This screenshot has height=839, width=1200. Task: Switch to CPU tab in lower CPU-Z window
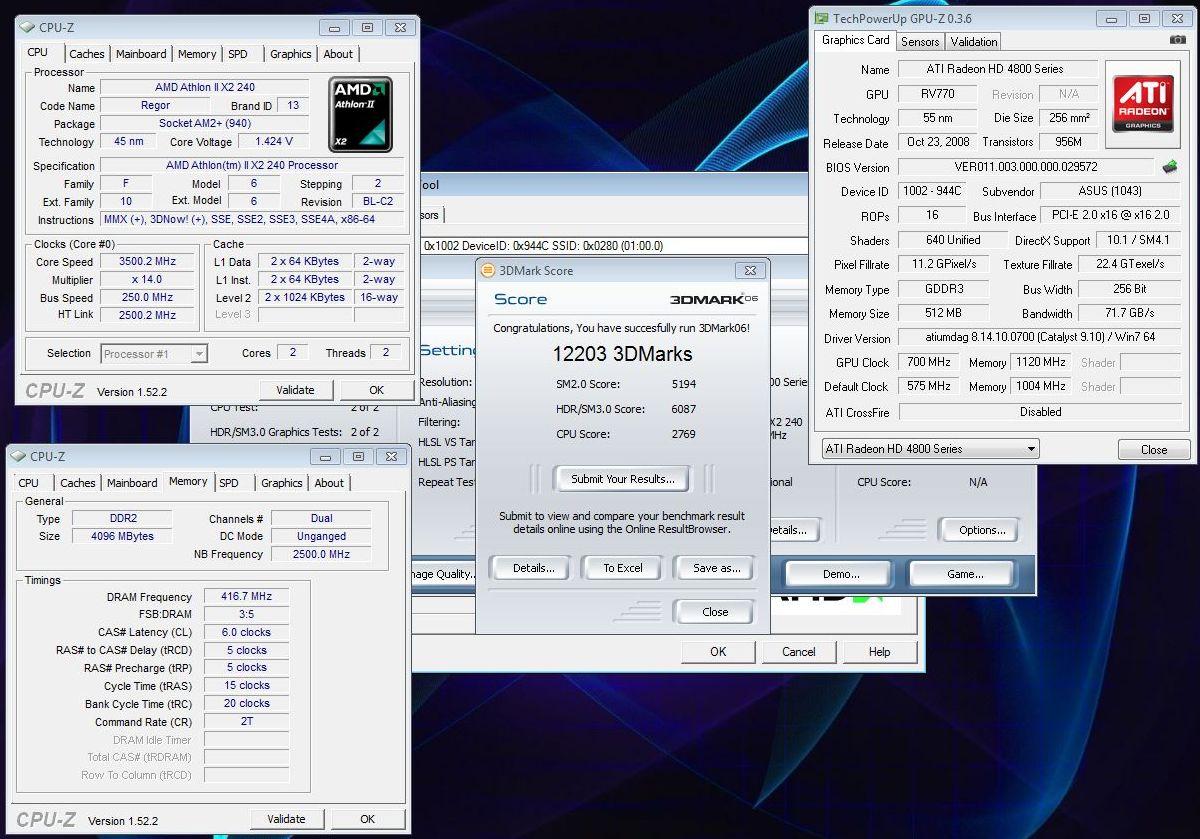point(29,483)
